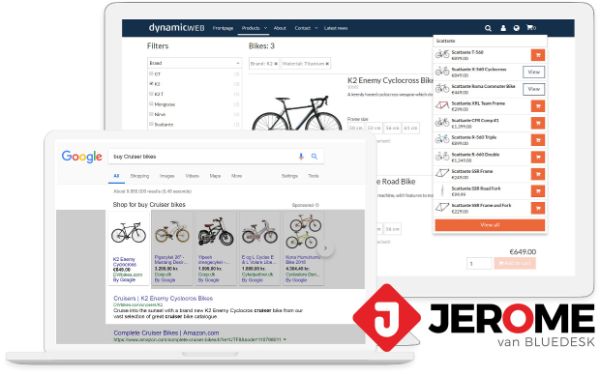The height and width of the screenshot is (376, 600).
Task: Open Cruisers K2 Enemy Cyclocross Bikes link
Action: coord(163,298)
